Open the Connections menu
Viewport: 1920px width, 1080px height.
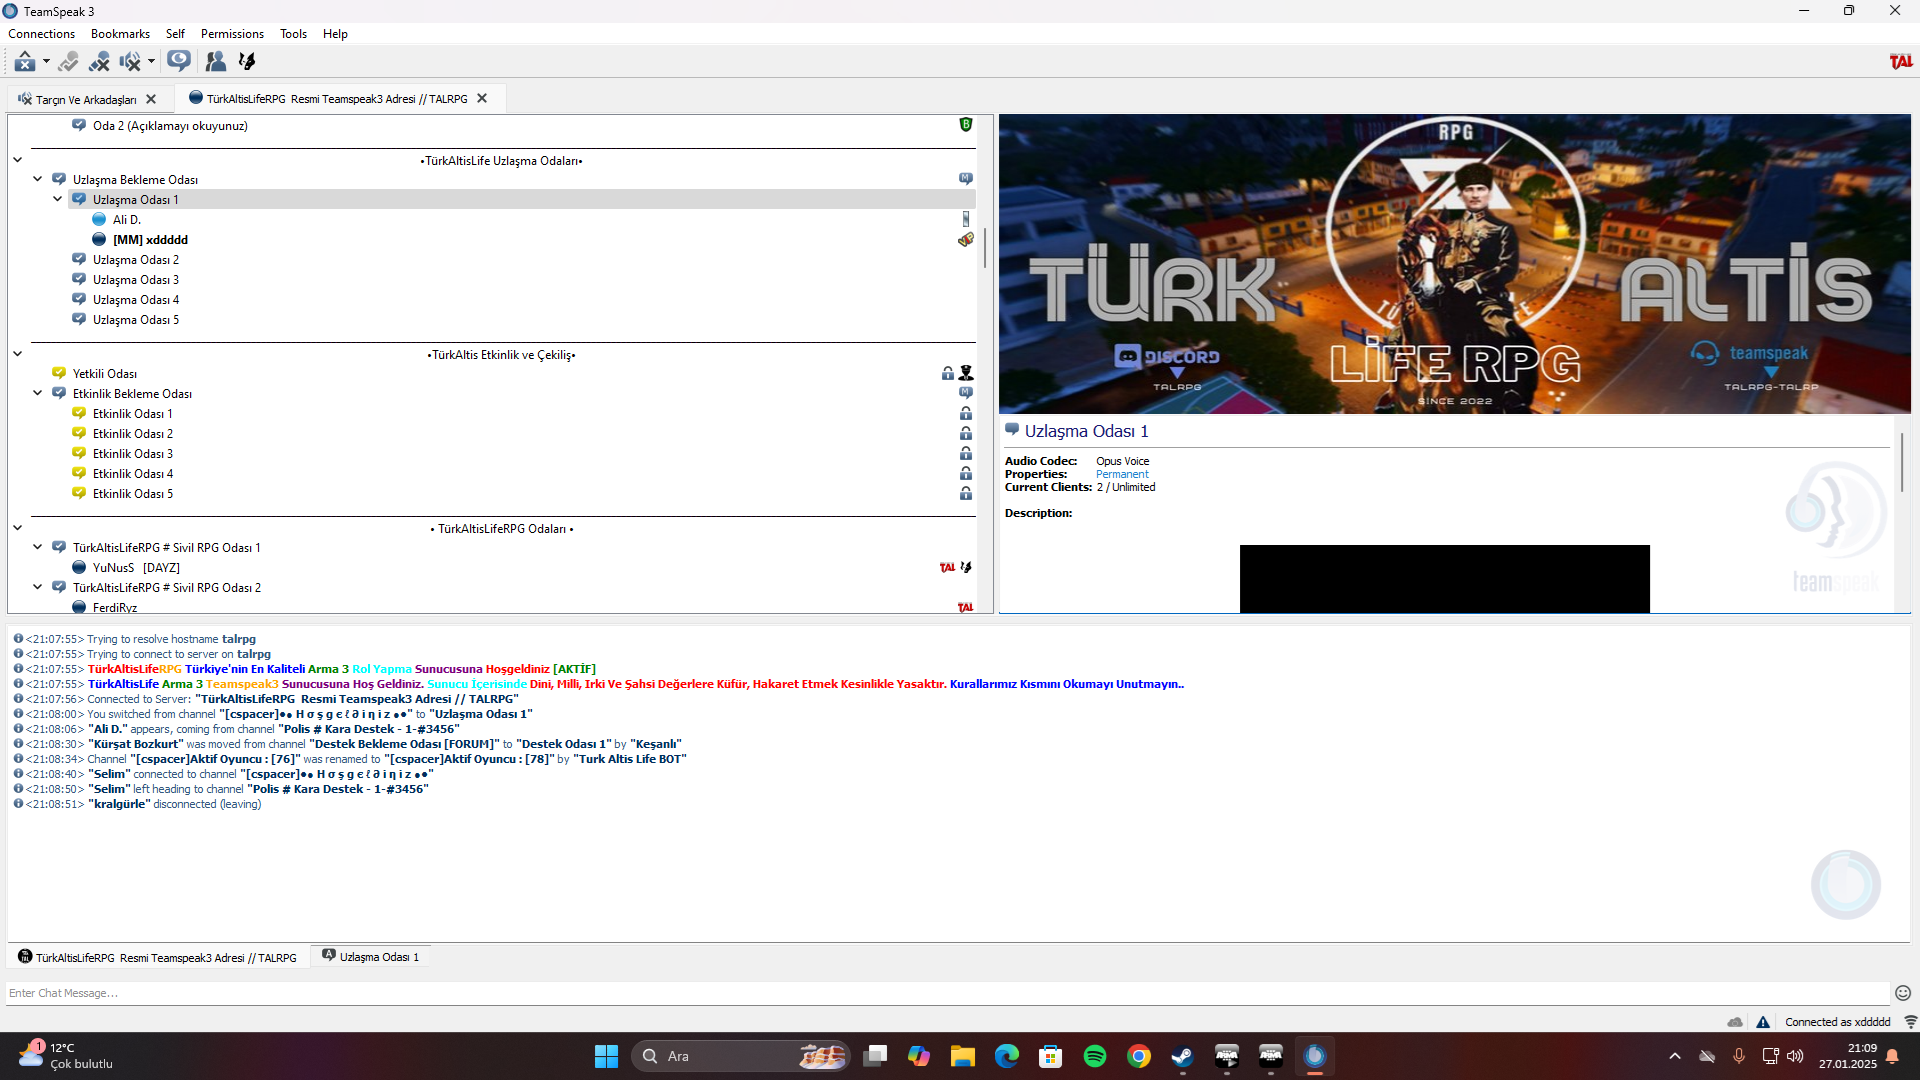(41, 34)
